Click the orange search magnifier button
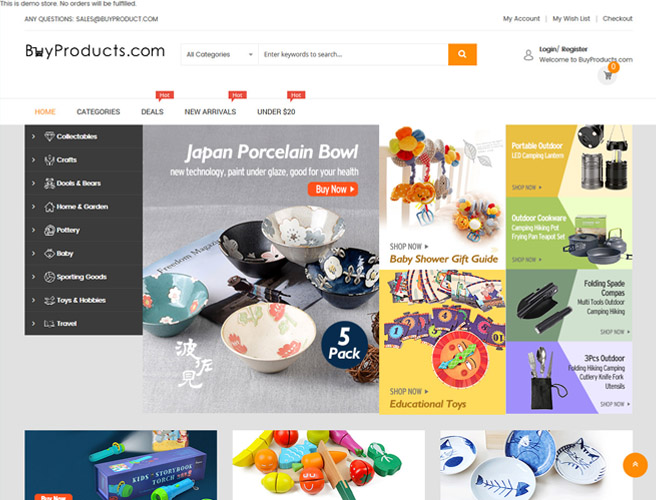Viewport: 656px width, 500px height. [x=462, y=54]
